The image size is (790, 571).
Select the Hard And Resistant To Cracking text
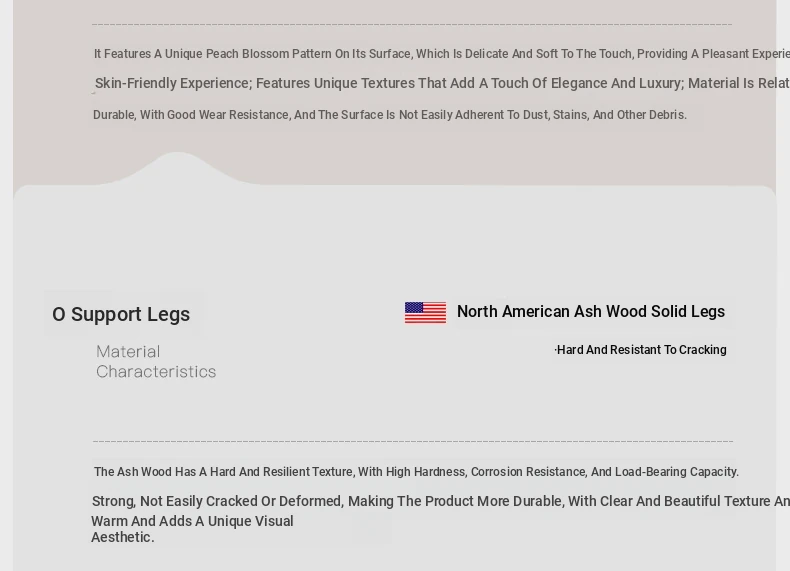pos(641,350)
